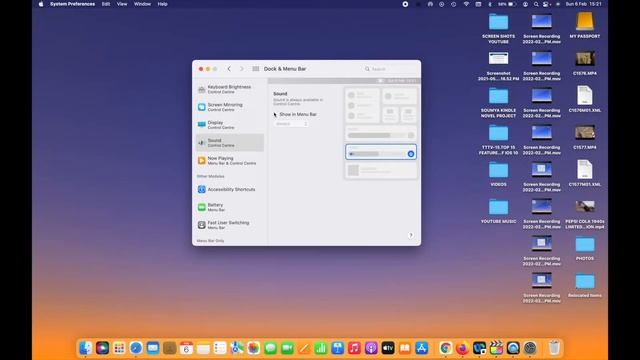Select C1577.MP4 video on desktop
This screenshot has width=640, height=360.
tap(584, 136)
